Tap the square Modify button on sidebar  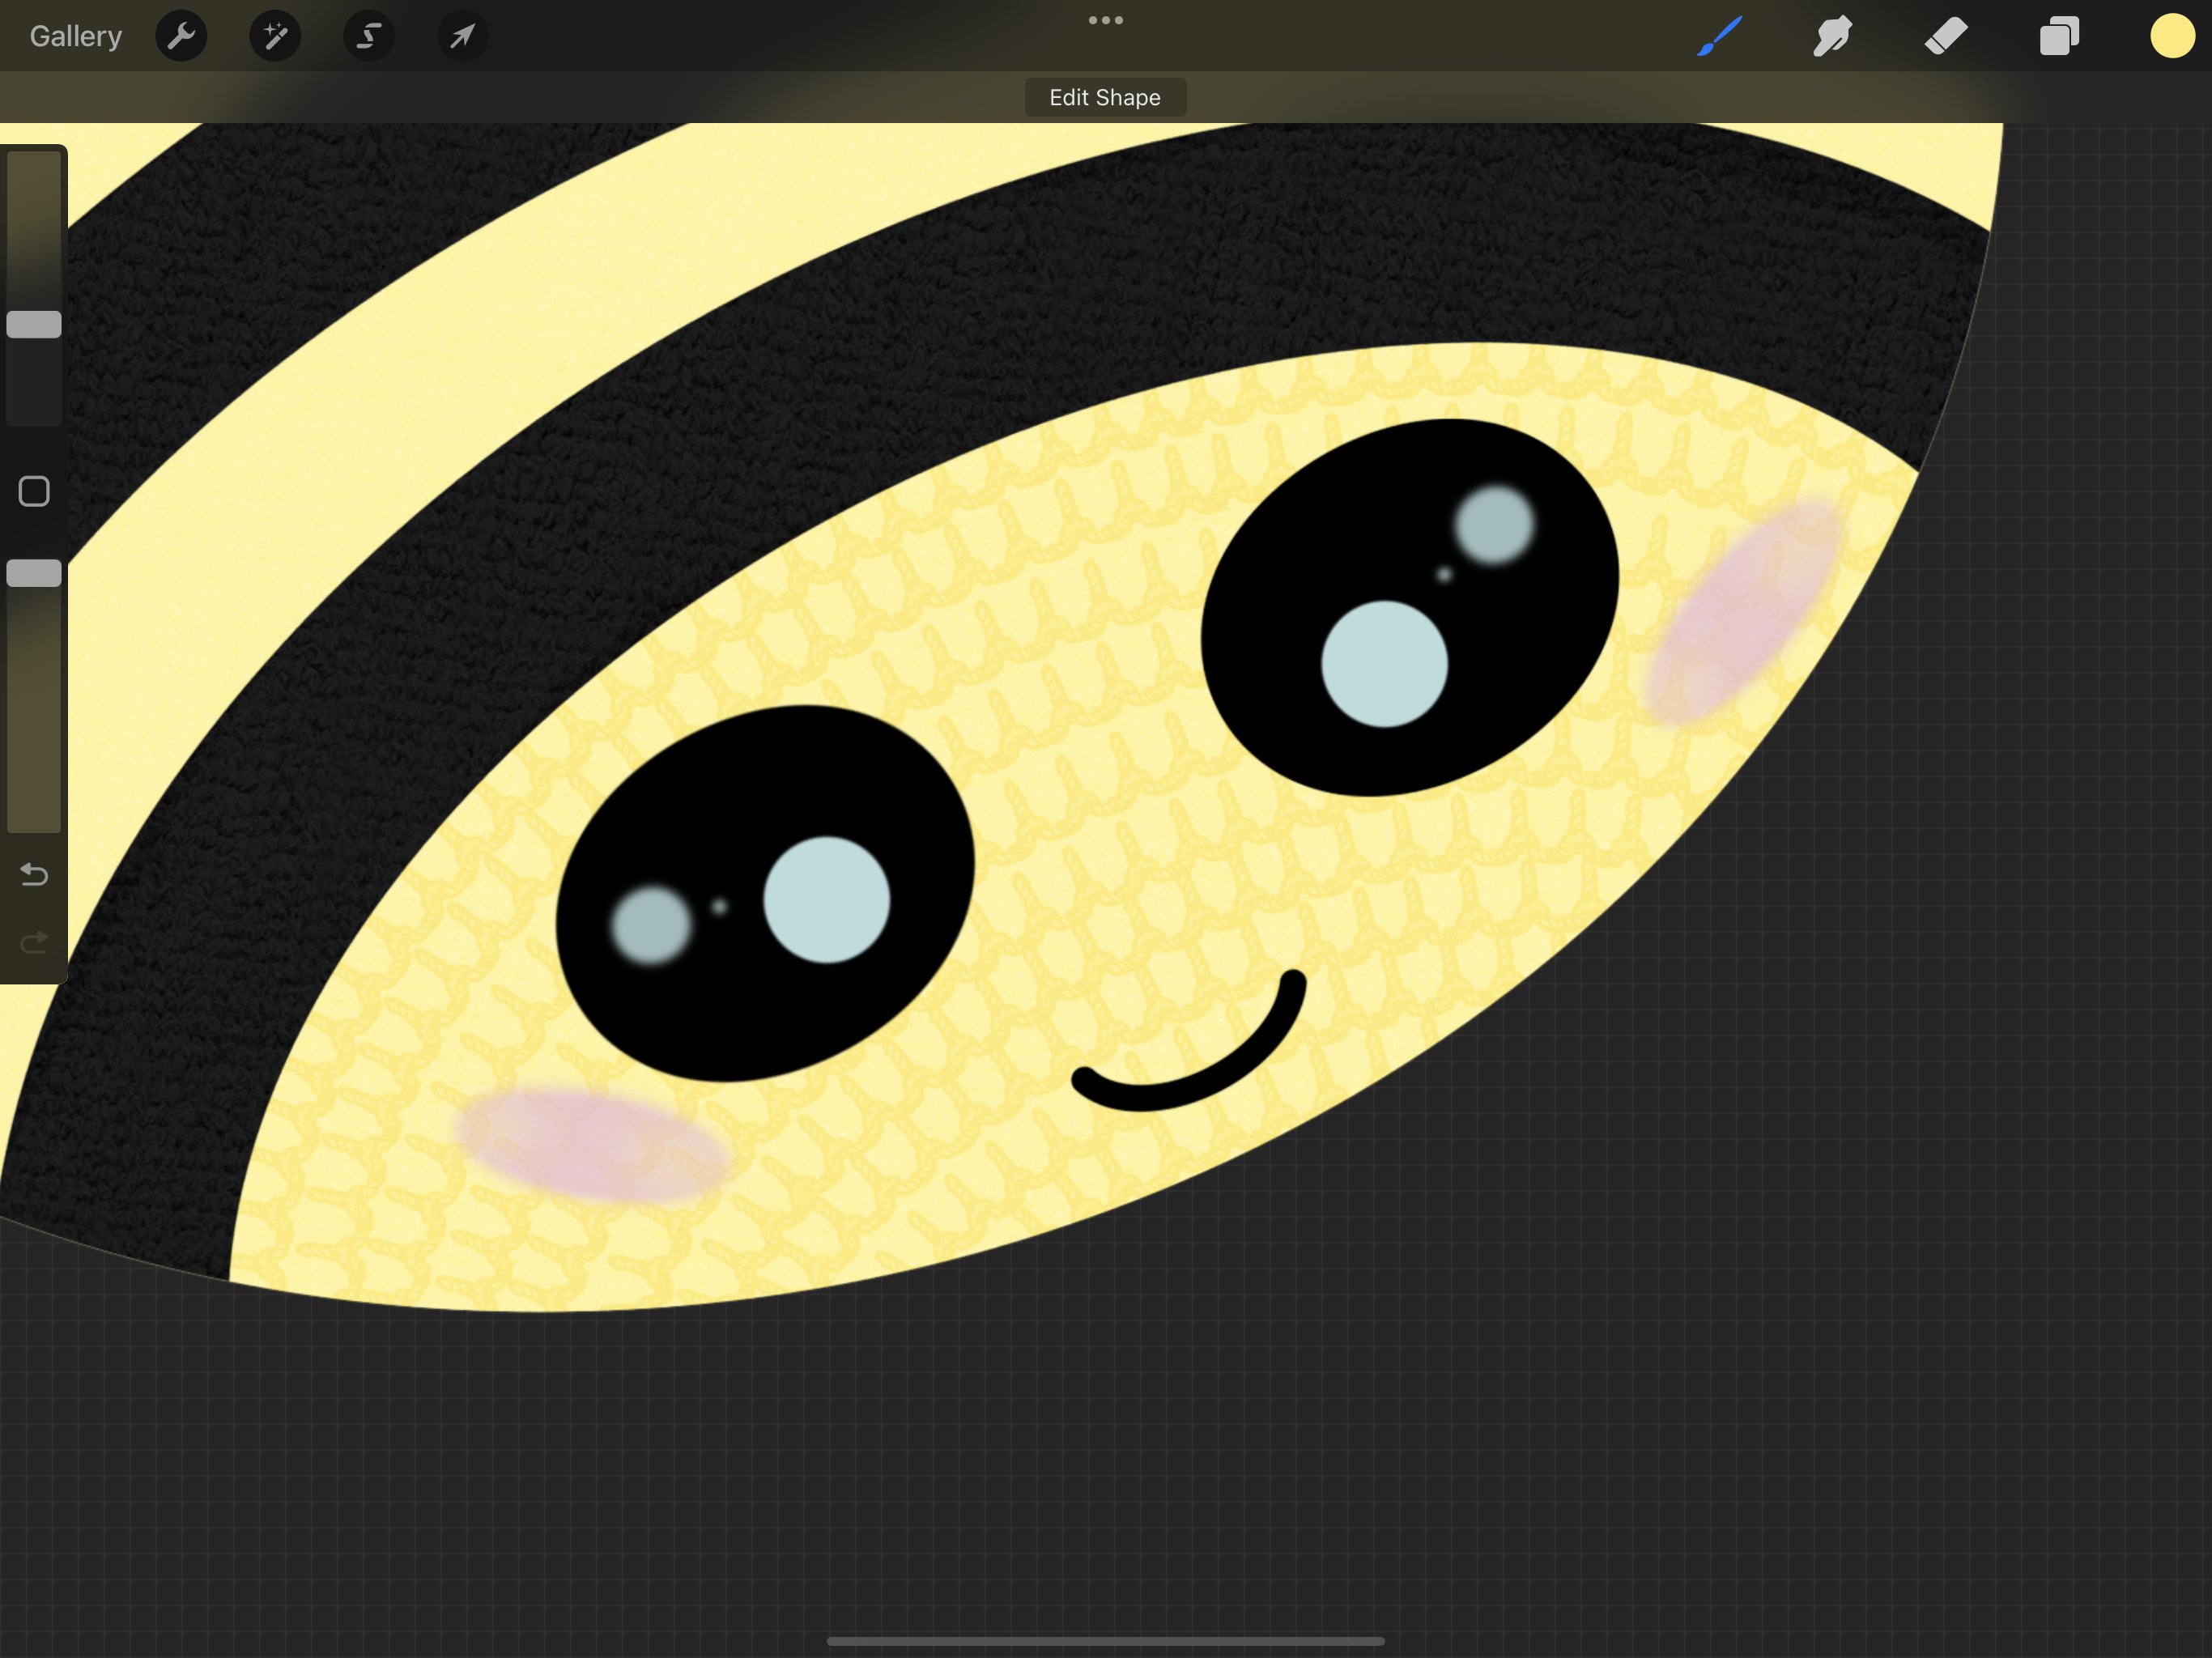tap(34, 491)
